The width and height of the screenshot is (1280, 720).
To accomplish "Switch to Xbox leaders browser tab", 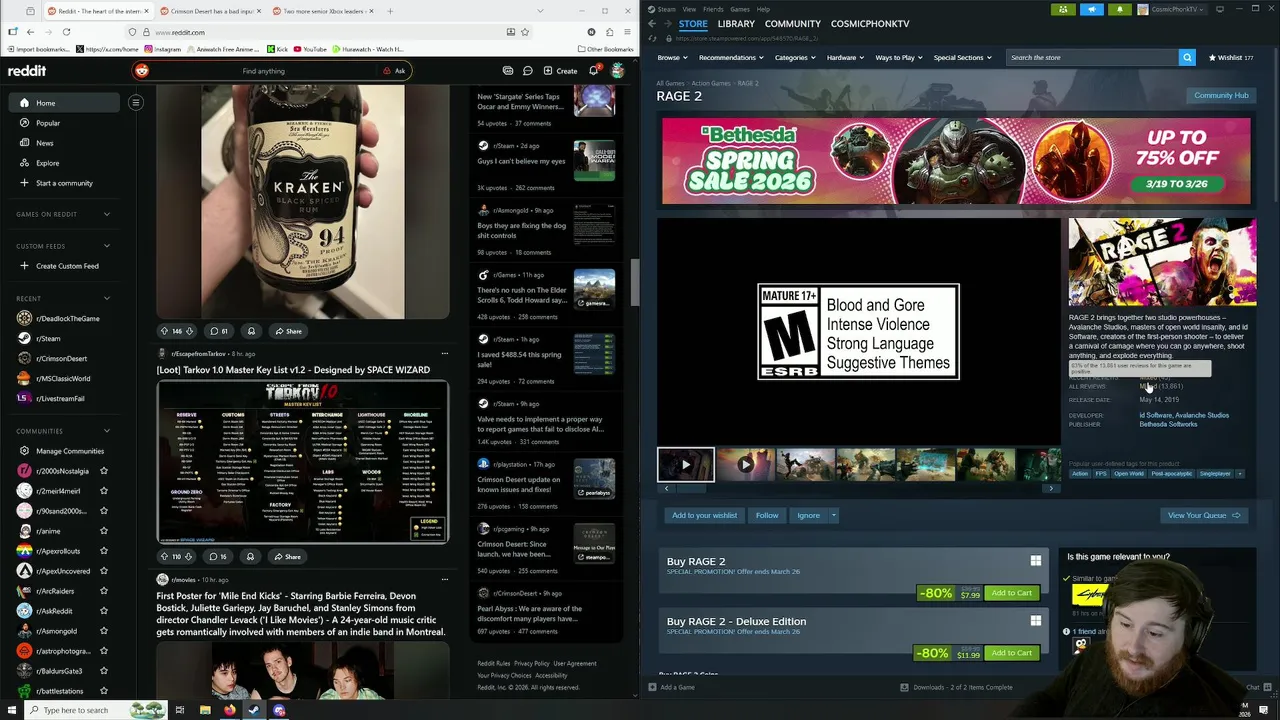I will tap(325, 11).
